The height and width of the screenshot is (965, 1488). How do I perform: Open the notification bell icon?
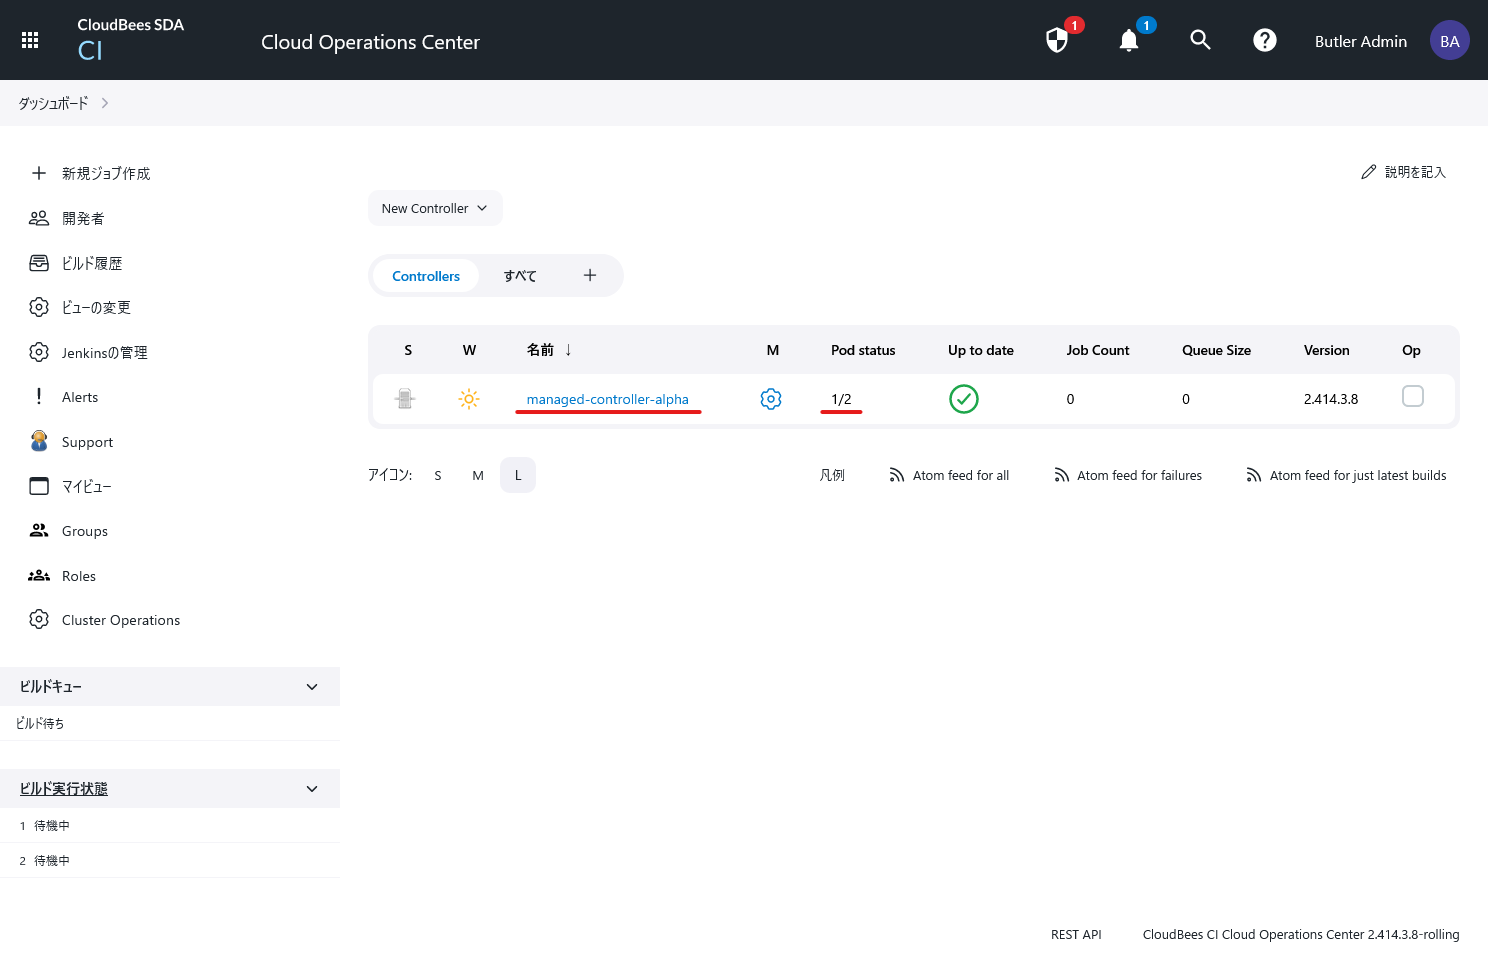tap(1129, 40)
